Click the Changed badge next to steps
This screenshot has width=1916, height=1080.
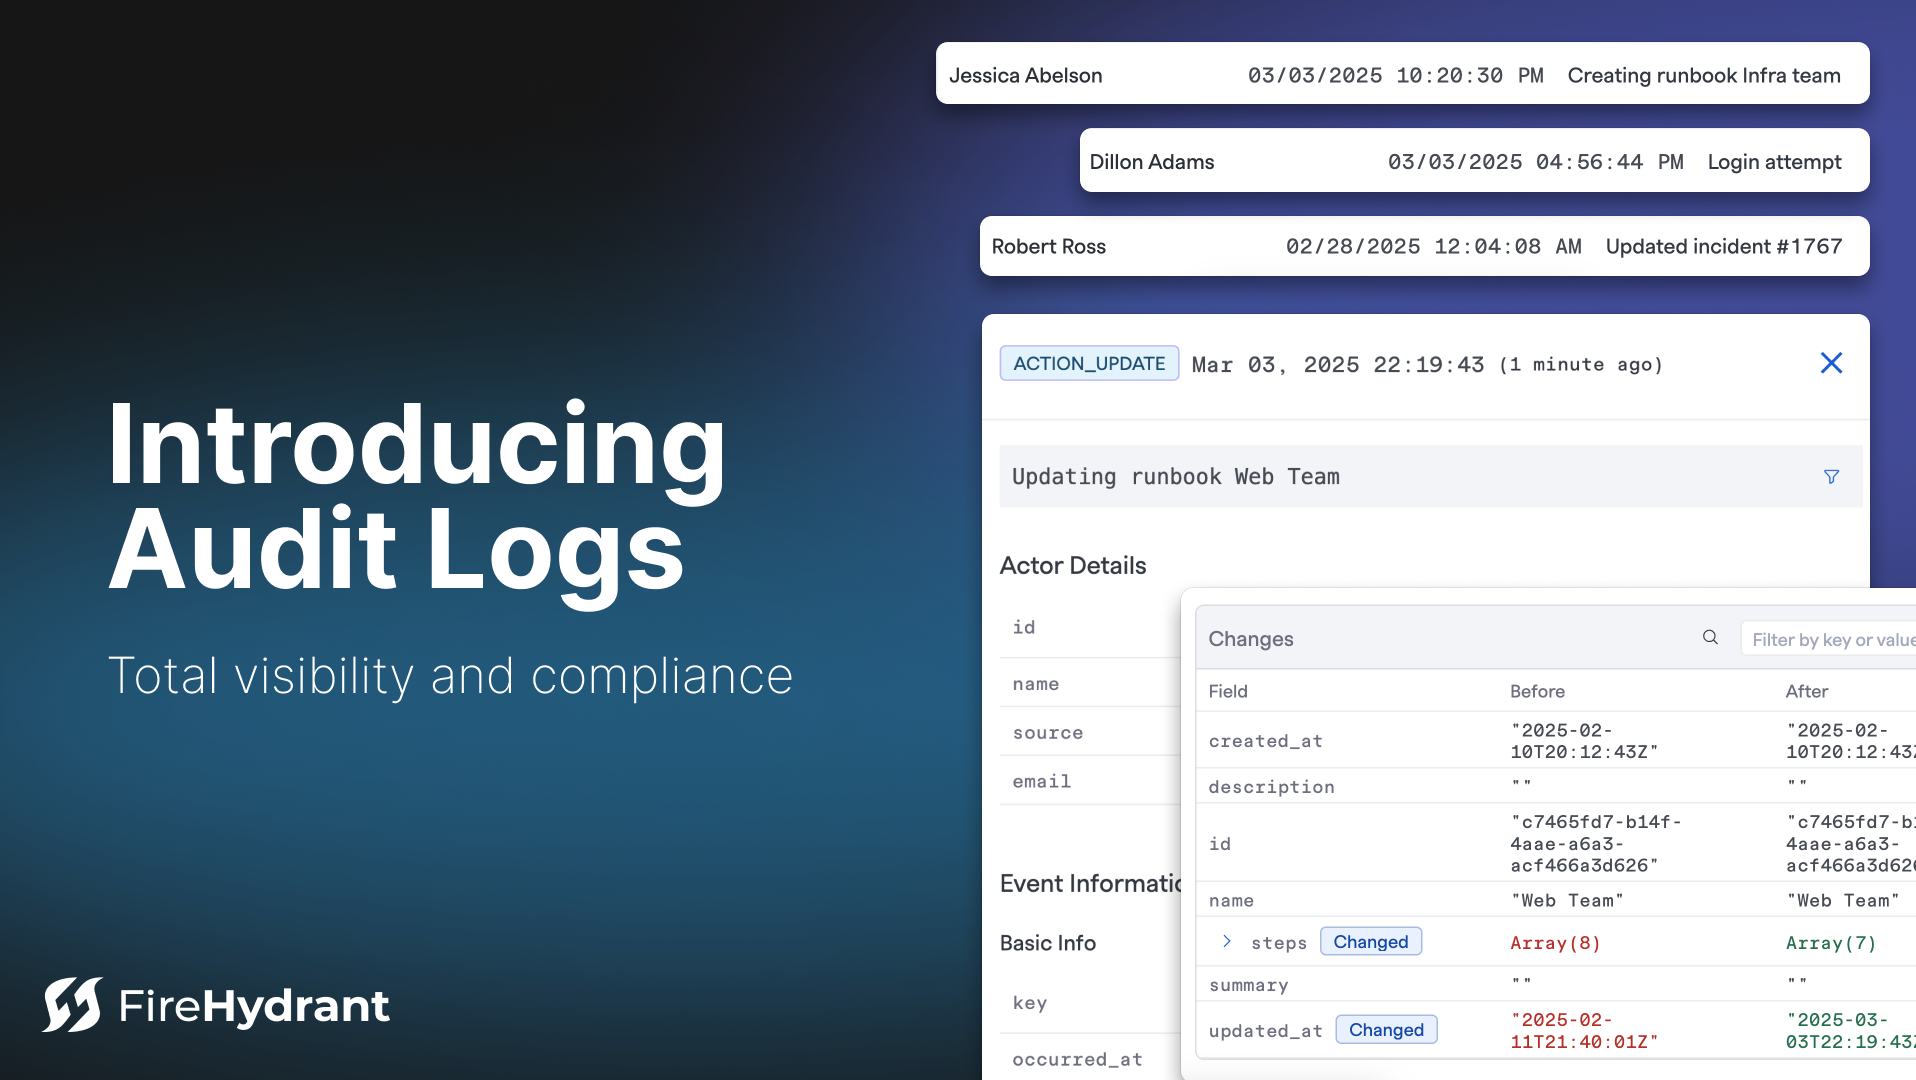(1370, 942)
